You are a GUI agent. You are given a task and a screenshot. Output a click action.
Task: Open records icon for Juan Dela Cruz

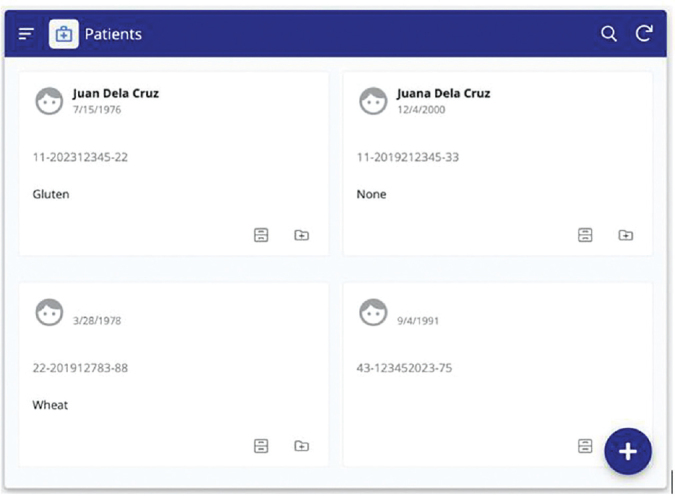[261, 235]
